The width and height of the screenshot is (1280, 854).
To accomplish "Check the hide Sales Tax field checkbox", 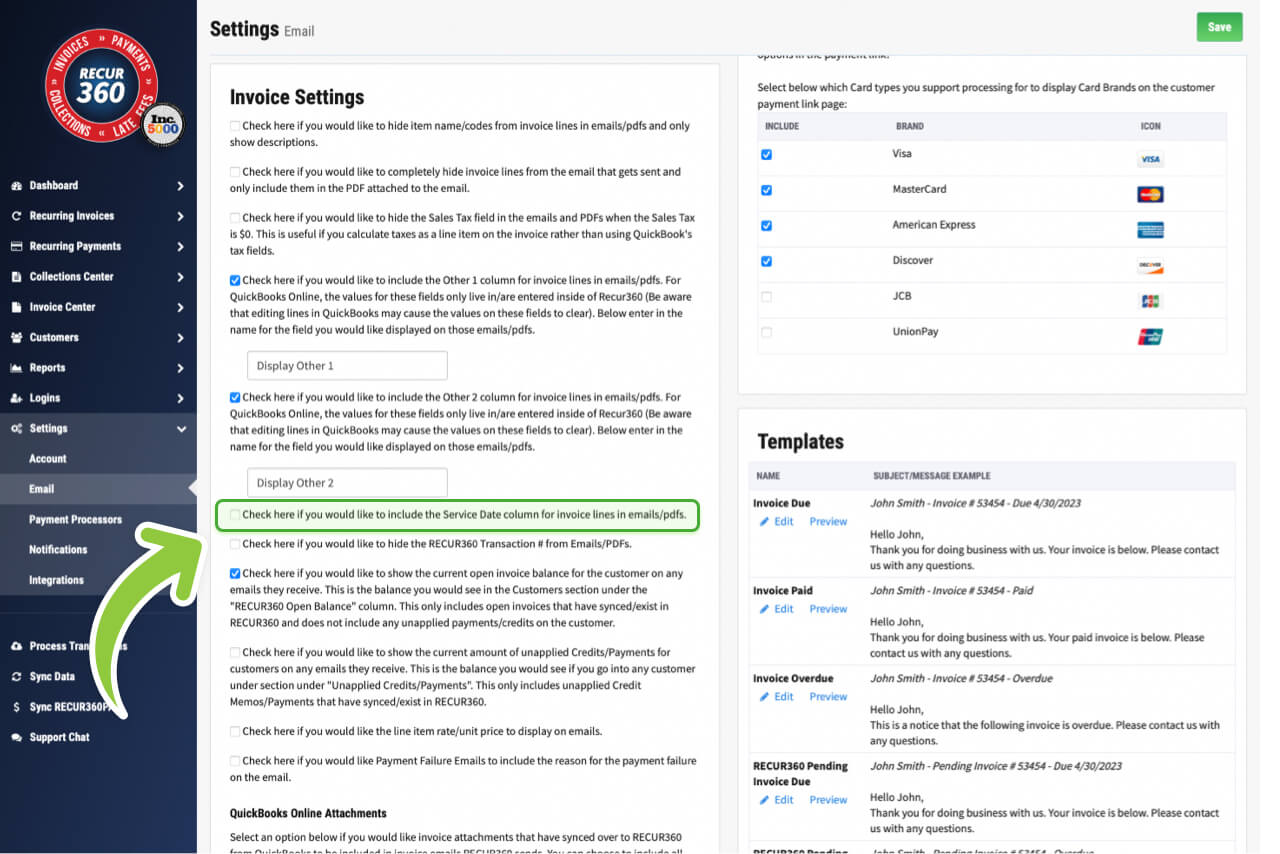I will (x=235, y=218).
